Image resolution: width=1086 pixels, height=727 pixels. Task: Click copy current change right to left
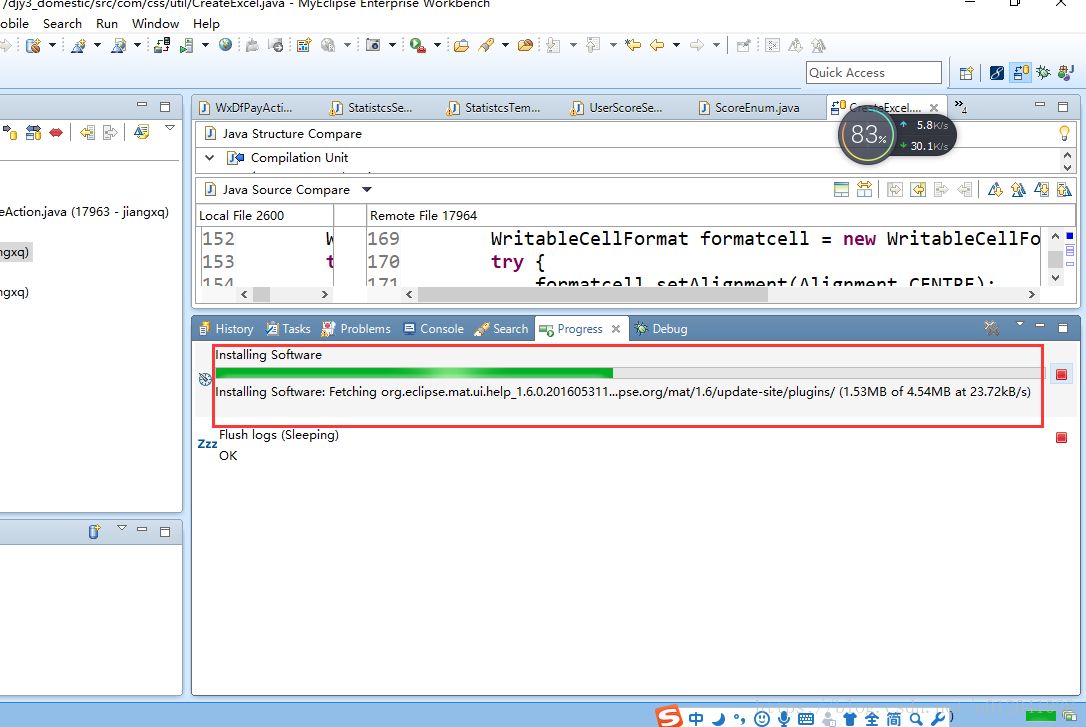tap(918, 189)
